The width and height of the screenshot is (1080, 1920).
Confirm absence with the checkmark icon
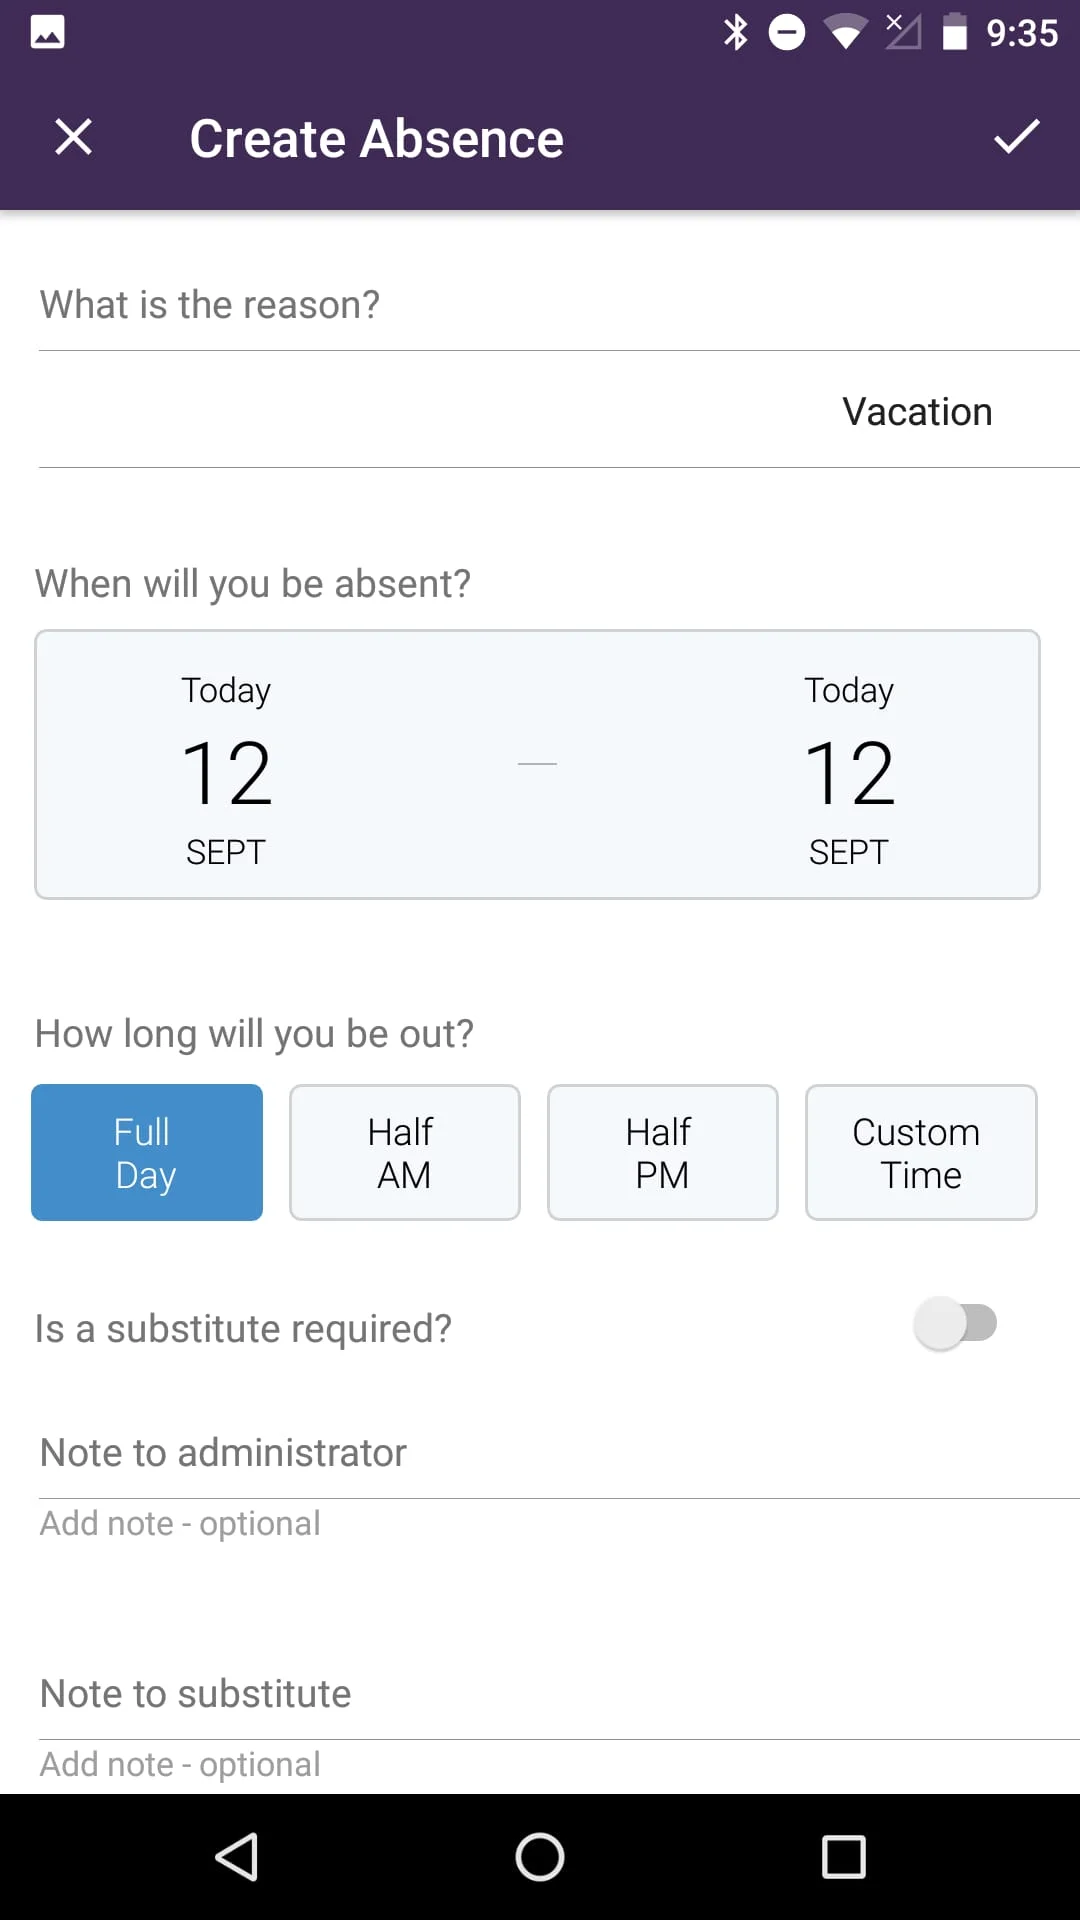[1016, 137]
